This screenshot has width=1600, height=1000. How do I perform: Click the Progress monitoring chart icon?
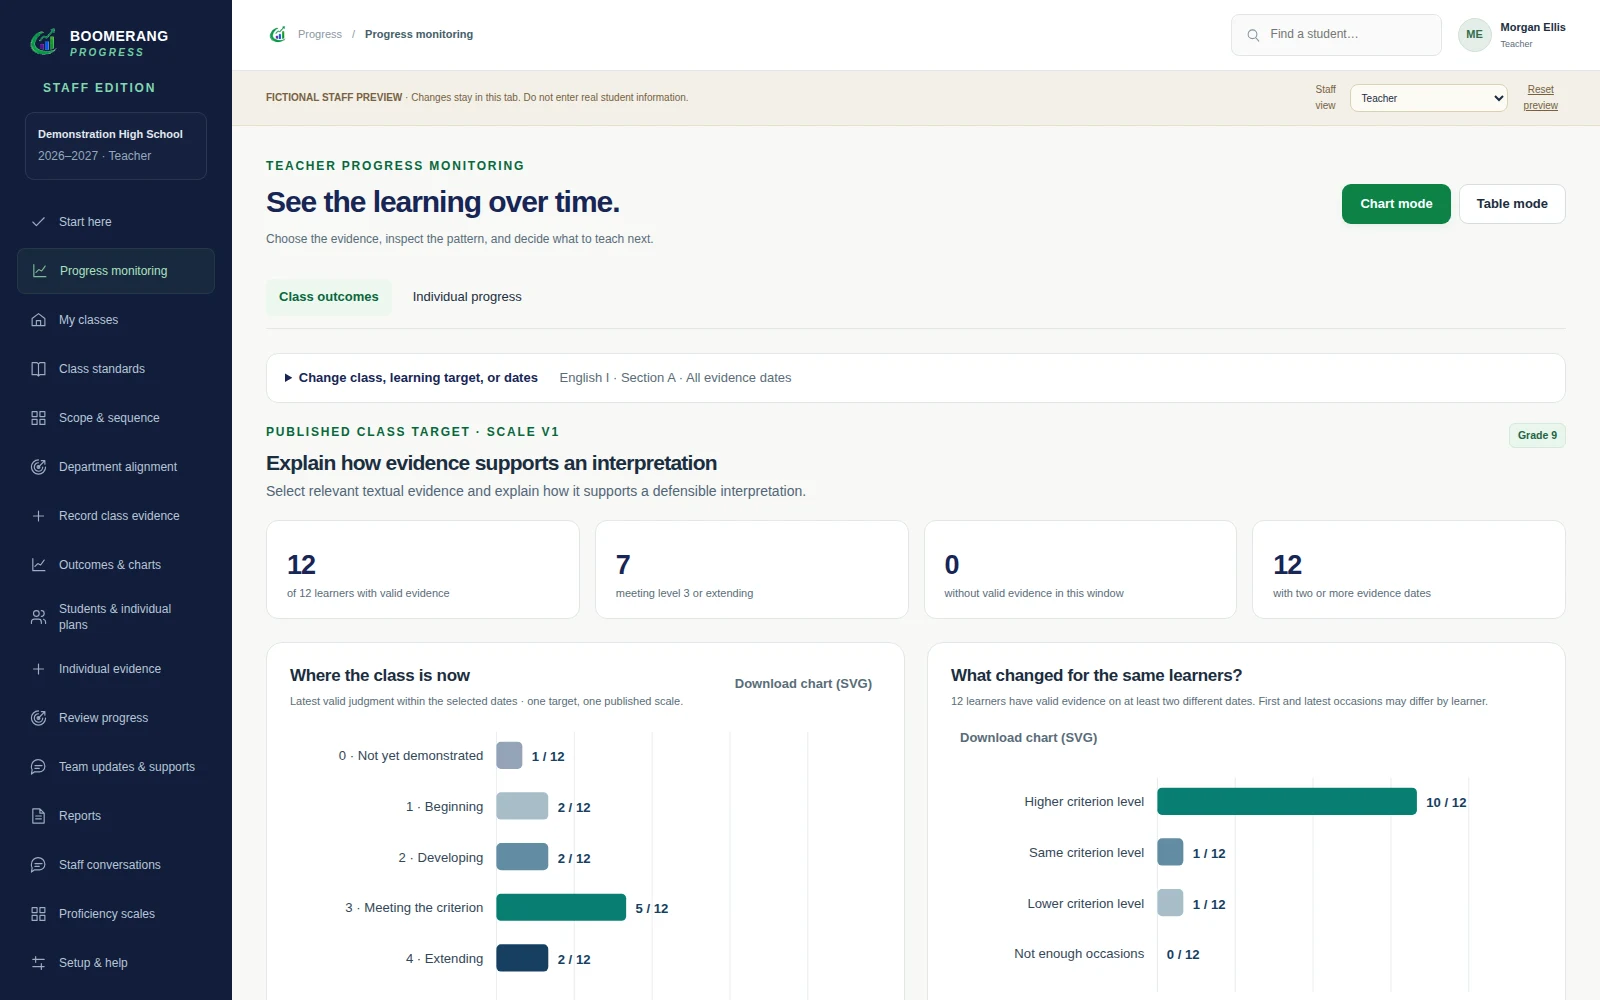[39, 271]
